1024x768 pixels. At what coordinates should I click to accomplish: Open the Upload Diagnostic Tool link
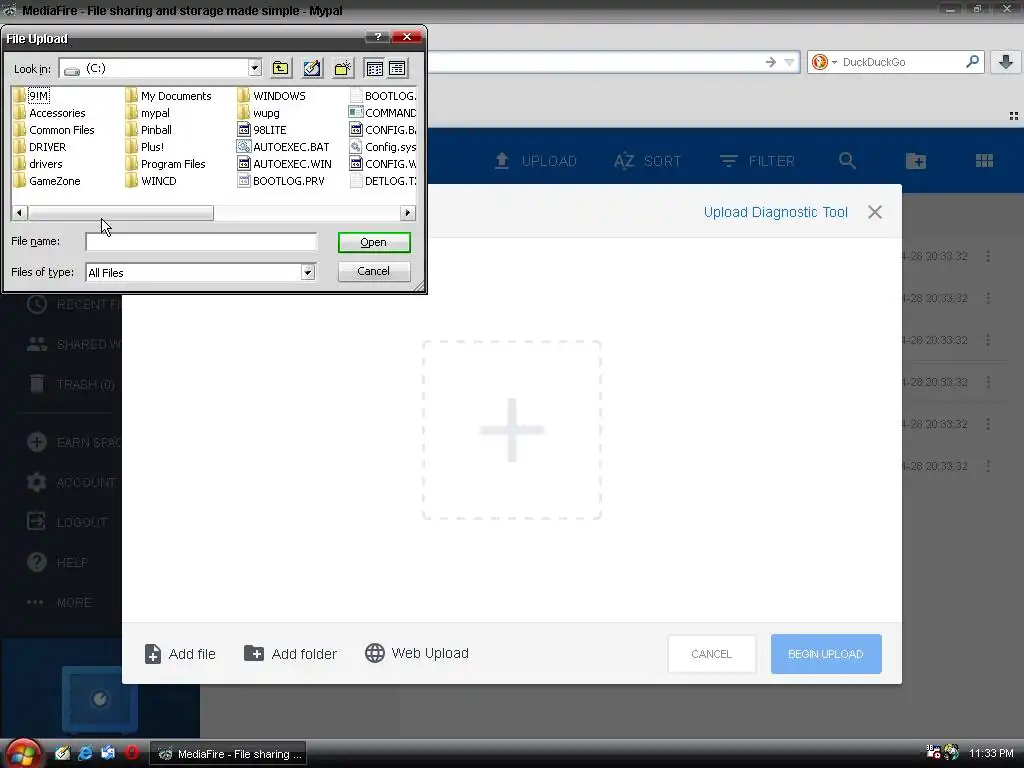pyautogui.click(x=775, y=212)
